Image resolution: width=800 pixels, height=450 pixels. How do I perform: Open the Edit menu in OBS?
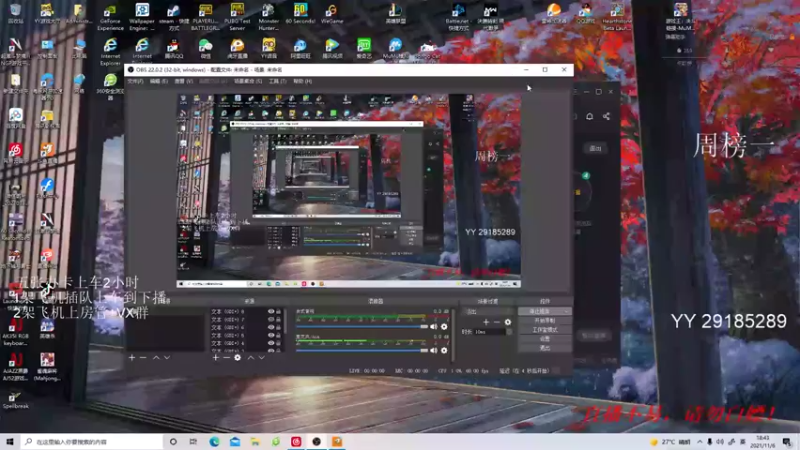pos(159,81)
